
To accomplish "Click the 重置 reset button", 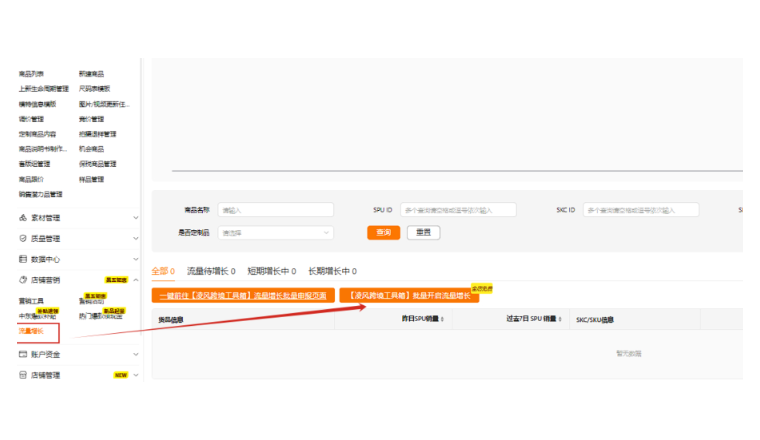I will coord(423,233).
